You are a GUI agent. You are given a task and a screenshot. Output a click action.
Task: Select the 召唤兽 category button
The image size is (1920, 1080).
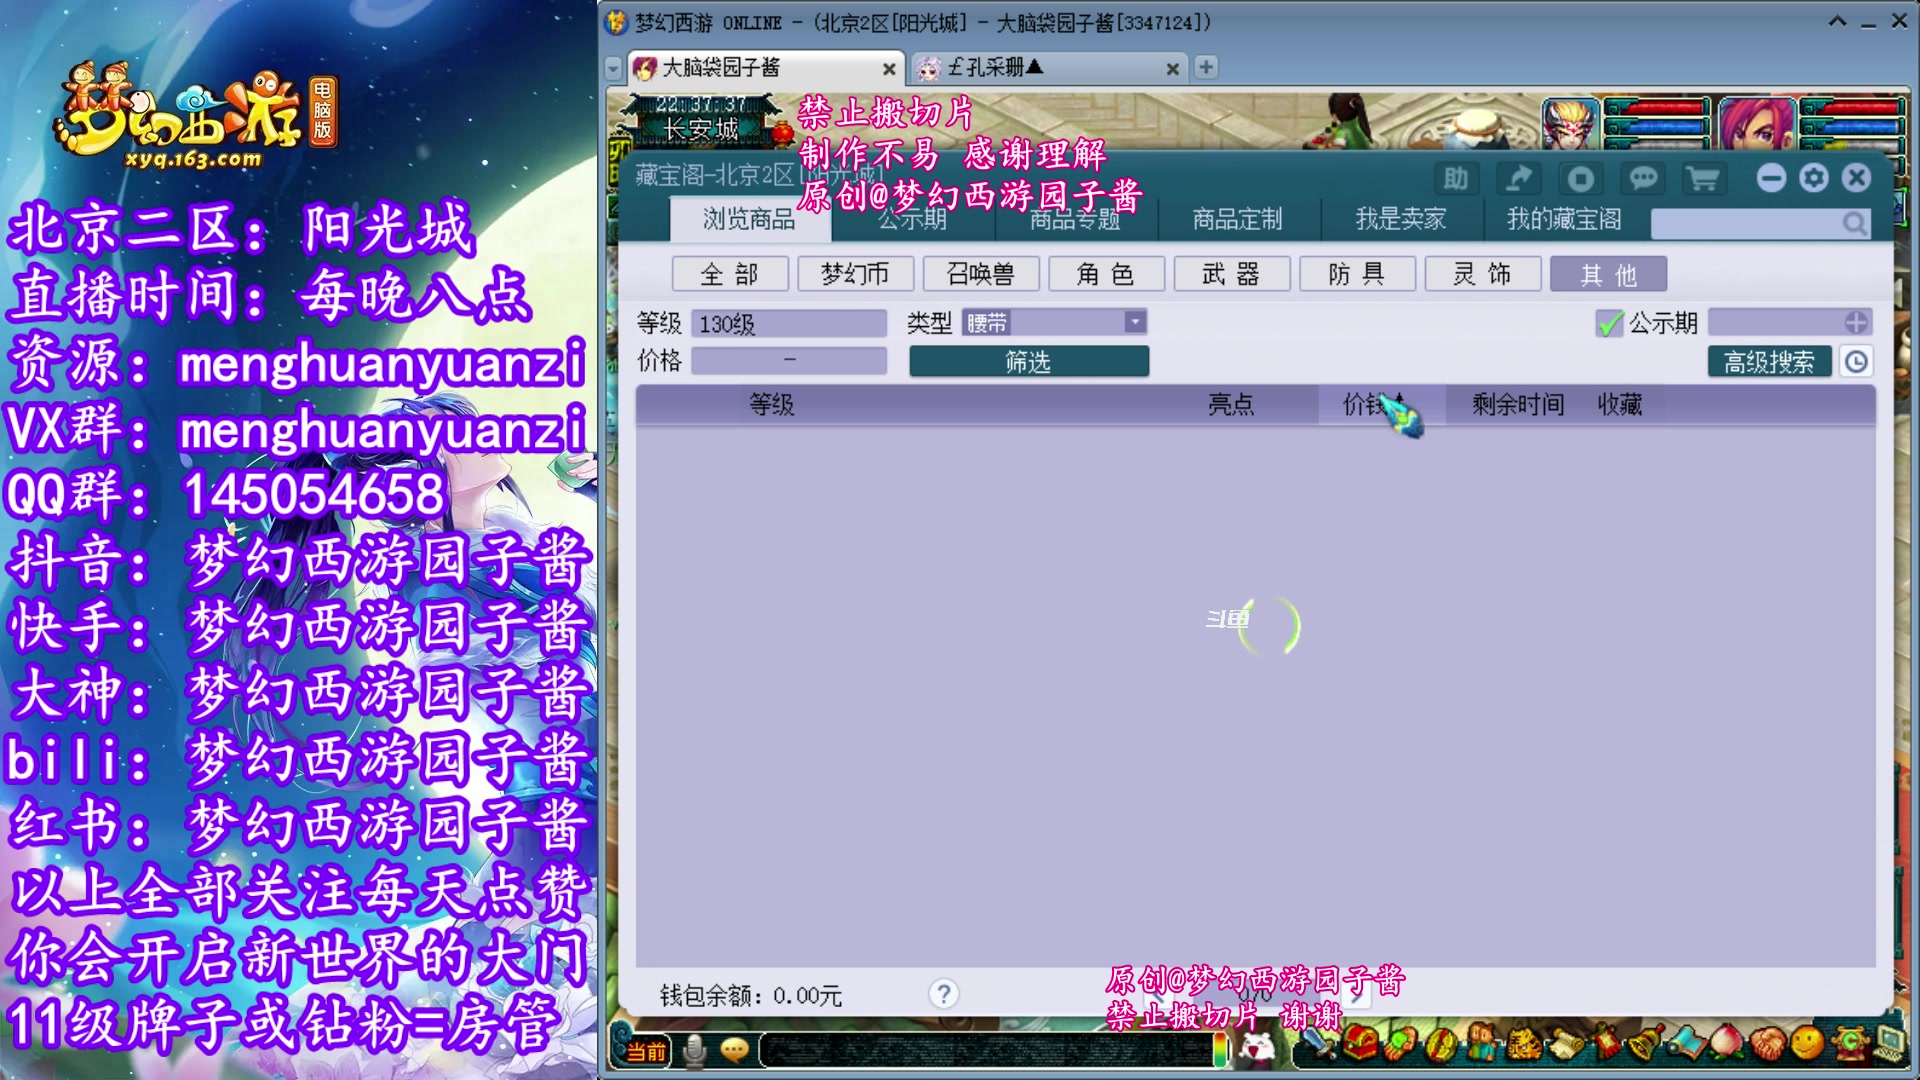click(x=981, y=274)
